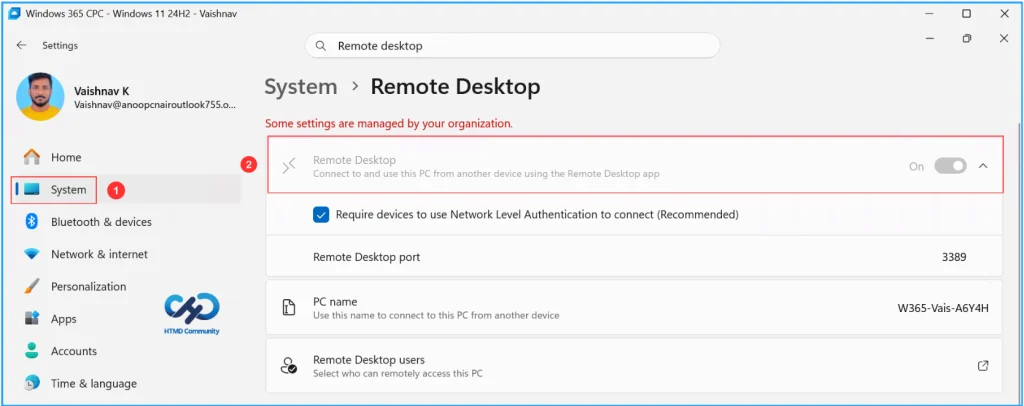Image resolution: width=1024 pixels, height=406 pixels.
Task: Click the Accounts person icon
Action: pyautogui.click(x=32, y=351)
